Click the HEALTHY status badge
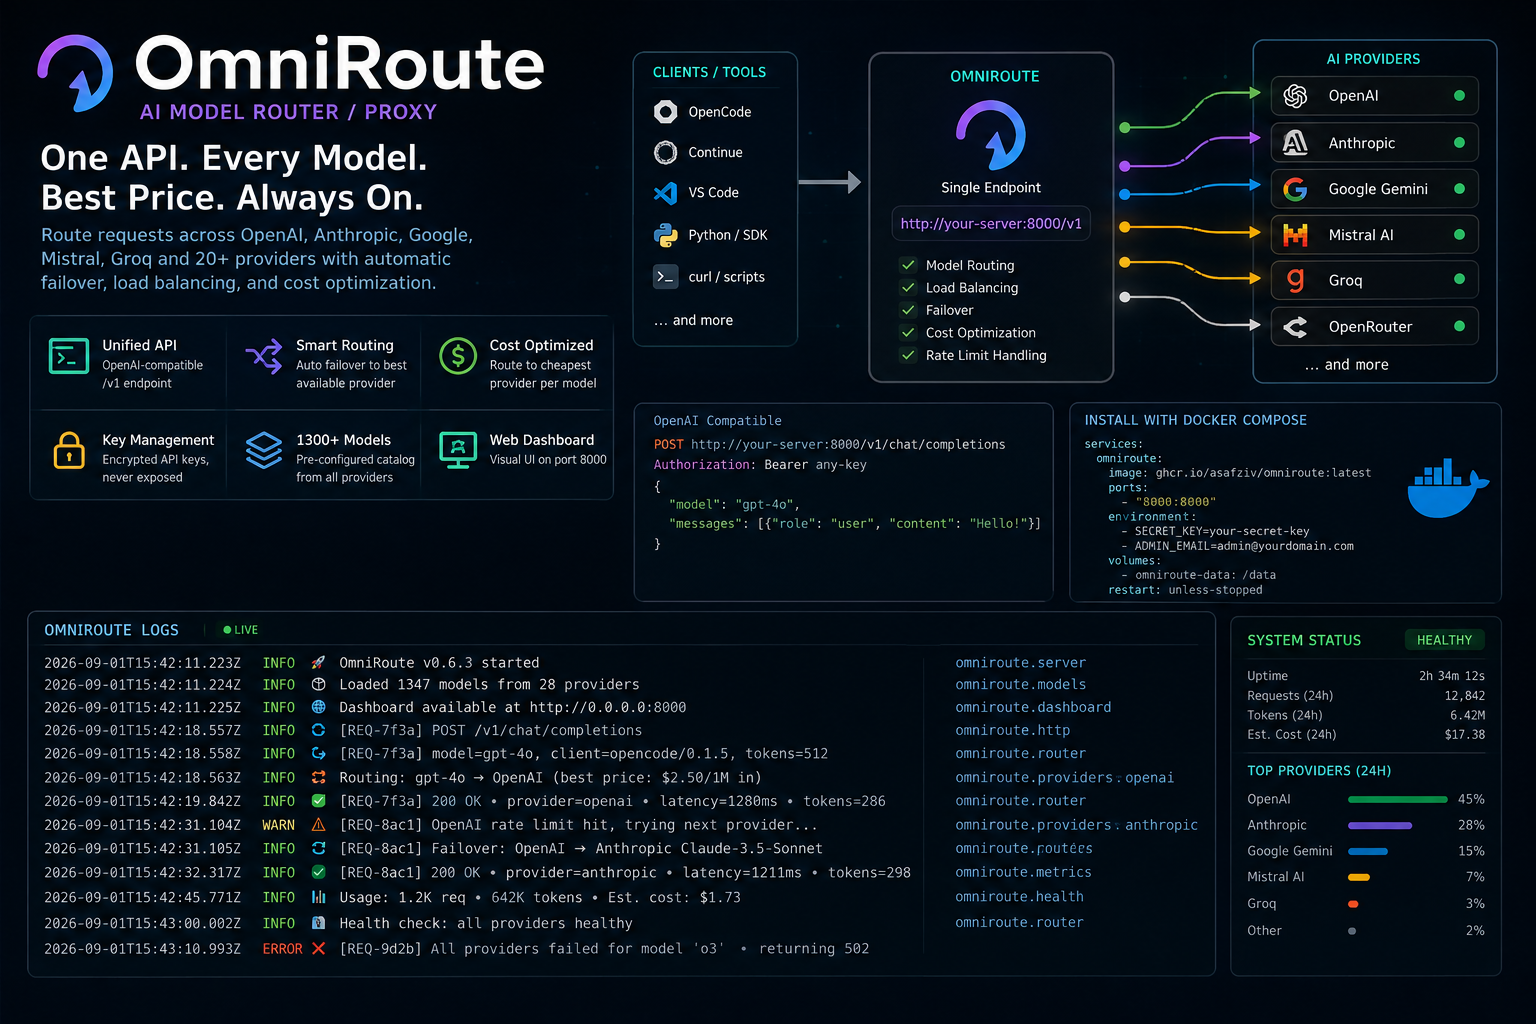 click(1444, 640)
